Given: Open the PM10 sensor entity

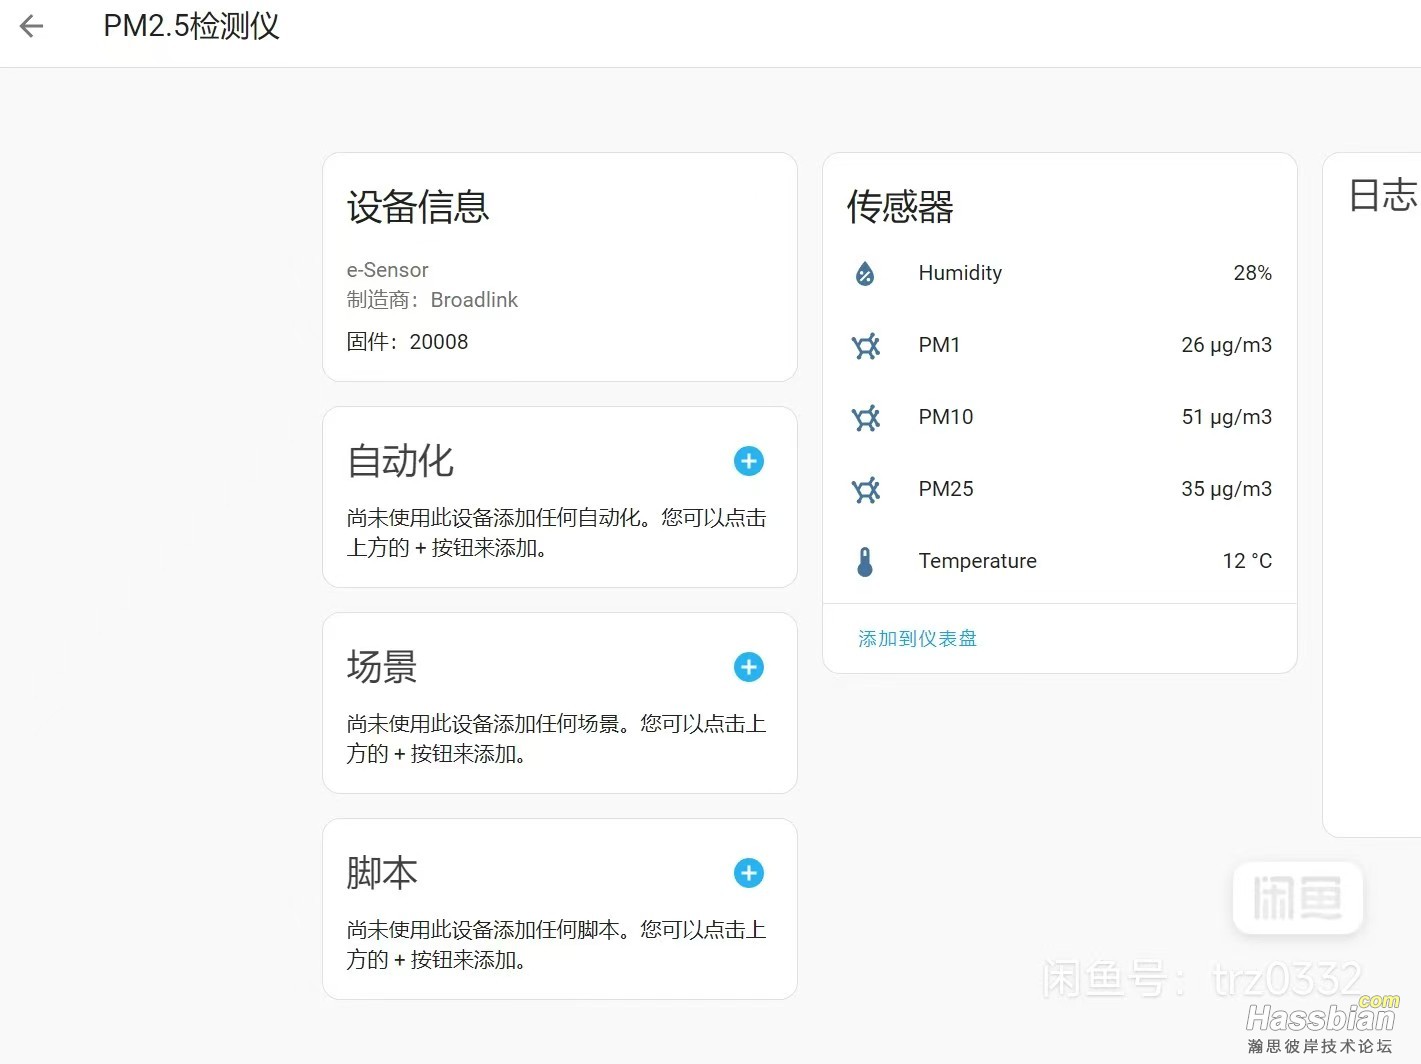Looking at the screenshot, I should point(1060,417).
